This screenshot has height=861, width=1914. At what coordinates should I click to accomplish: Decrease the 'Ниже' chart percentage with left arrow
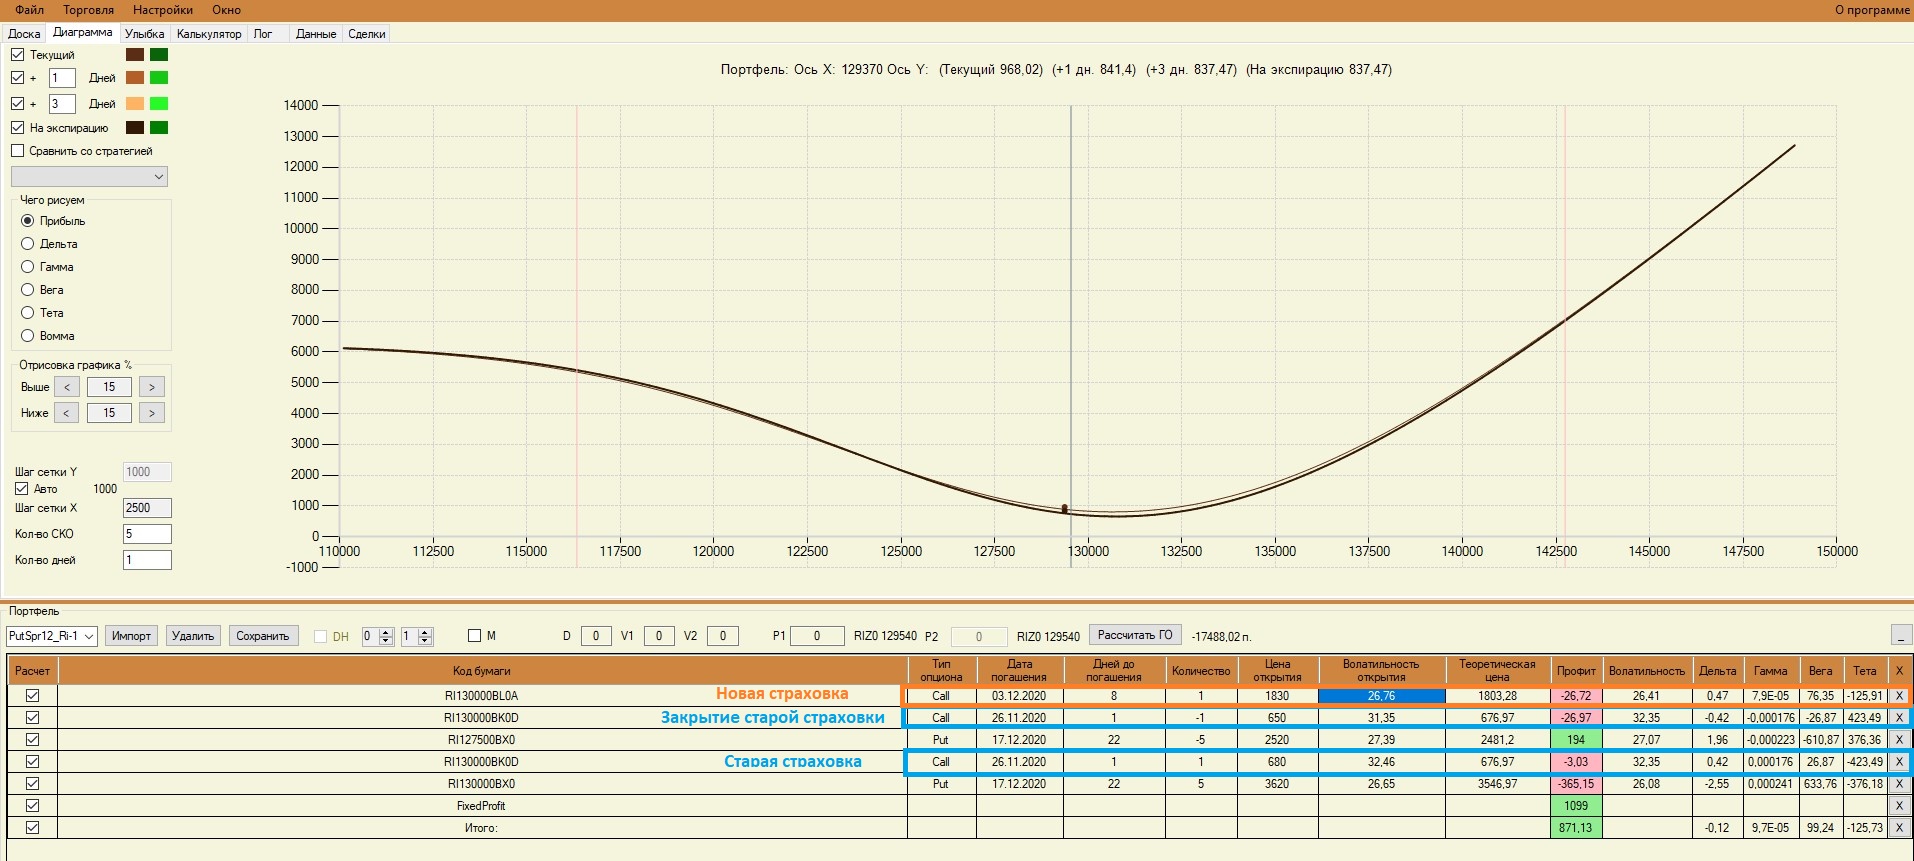click(x=66, y=413)
